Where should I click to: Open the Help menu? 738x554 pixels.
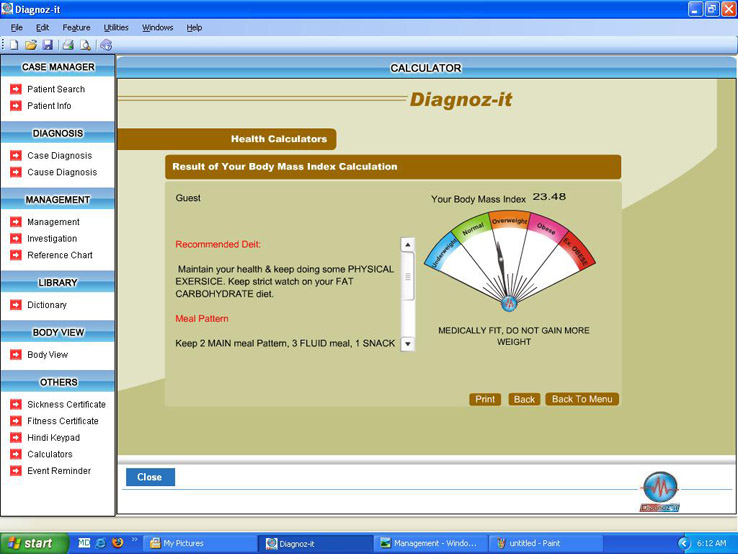(x=194, y=28)
